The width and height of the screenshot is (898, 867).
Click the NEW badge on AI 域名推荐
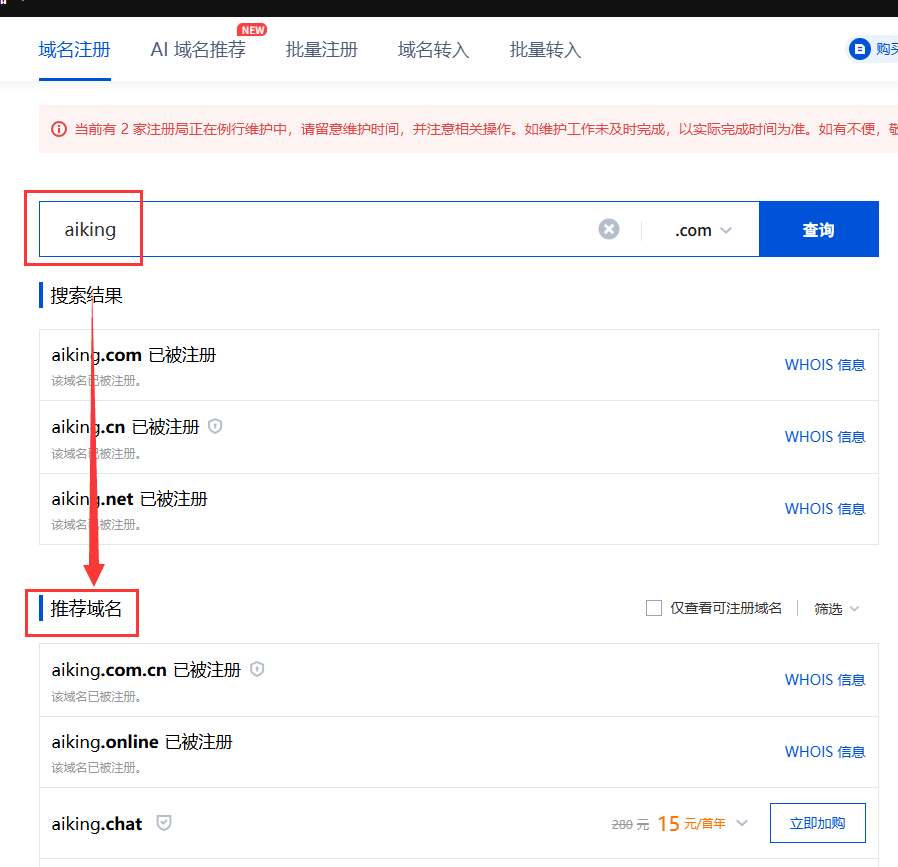[253, 30]
